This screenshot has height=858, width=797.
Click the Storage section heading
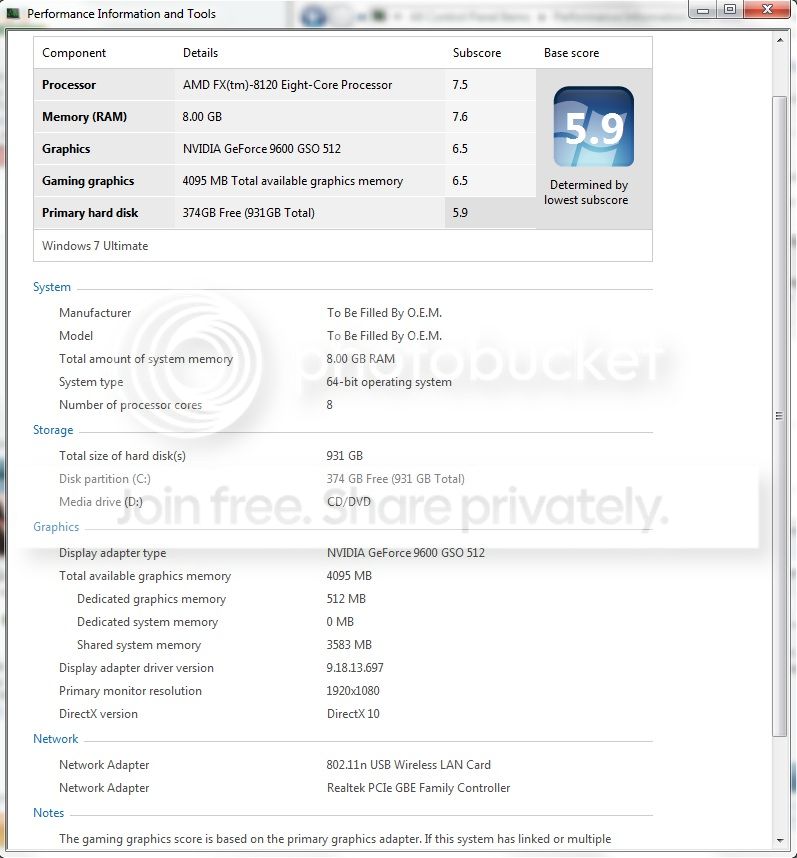click(x=53, y=430)
